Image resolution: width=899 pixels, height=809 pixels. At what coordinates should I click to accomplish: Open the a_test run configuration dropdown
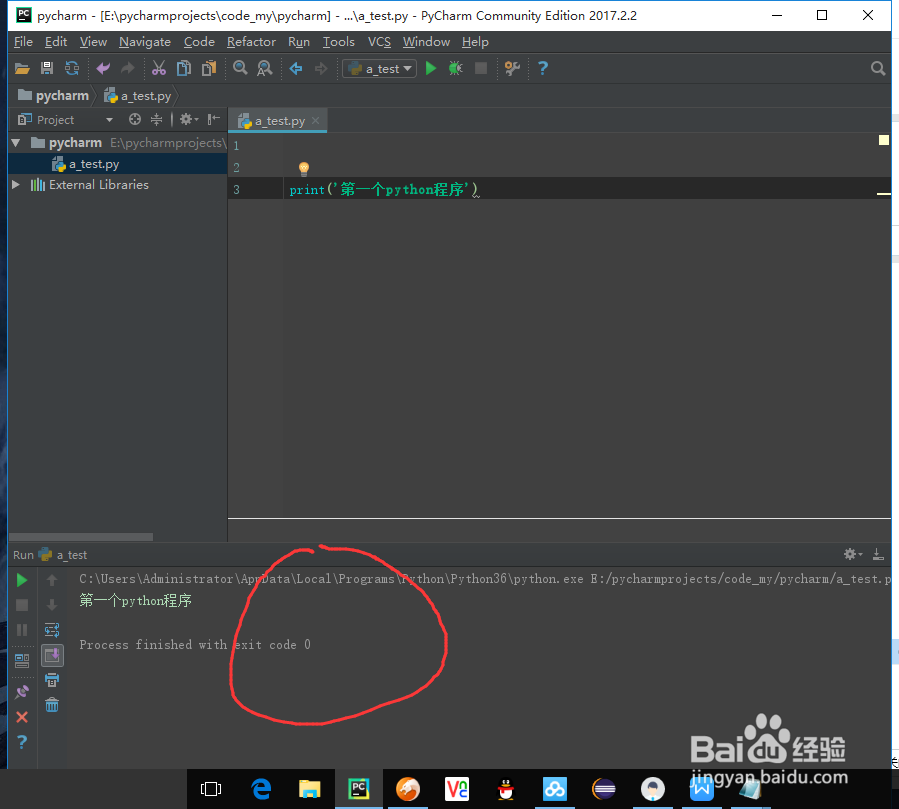click(380, 69)
